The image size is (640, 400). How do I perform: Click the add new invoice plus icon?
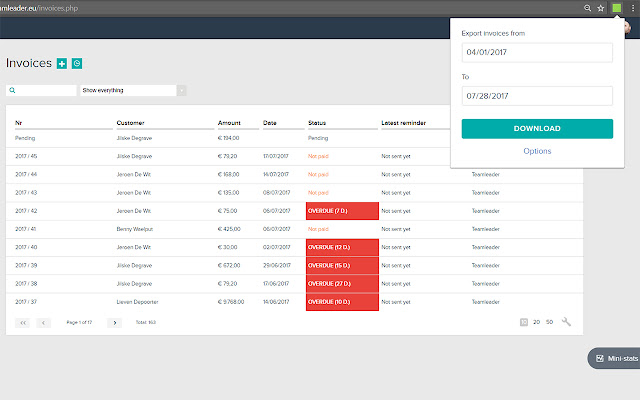coord(62,64)
